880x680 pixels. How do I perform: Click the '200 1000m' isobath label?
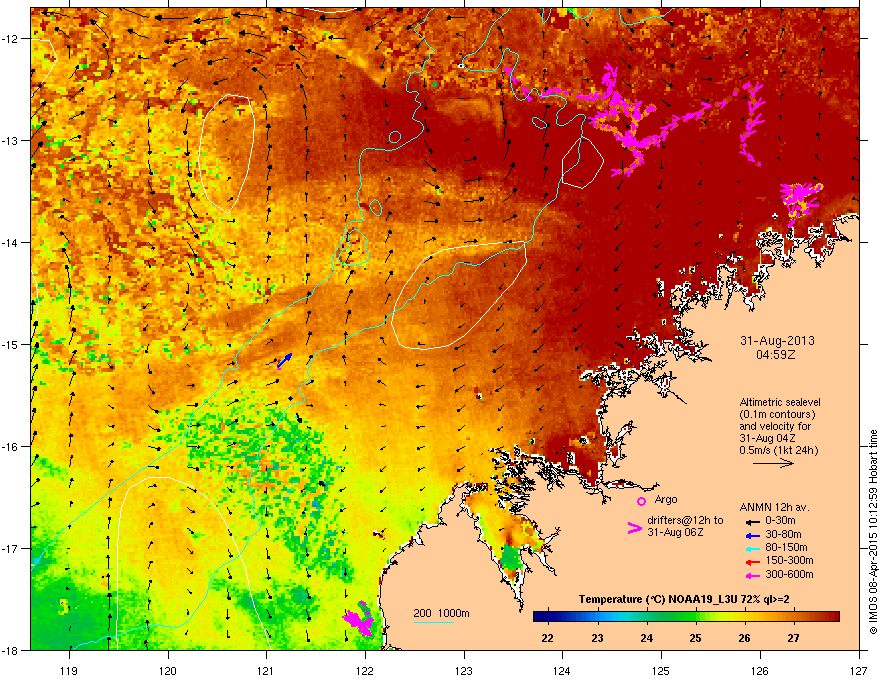point(441,613)
